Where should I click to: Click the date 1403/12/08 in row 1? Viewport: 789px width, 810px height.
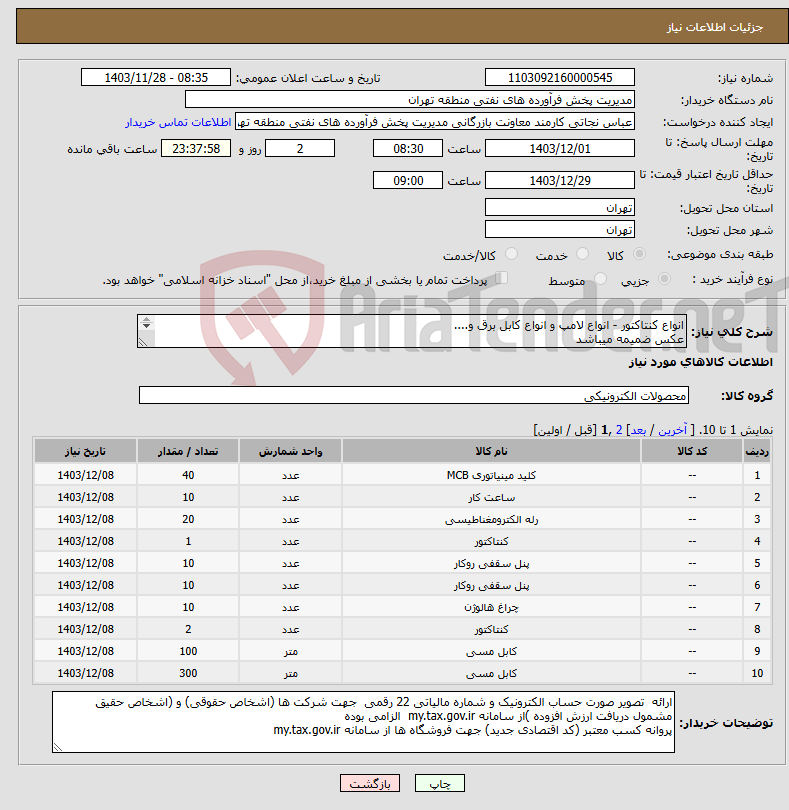(86, 475)
